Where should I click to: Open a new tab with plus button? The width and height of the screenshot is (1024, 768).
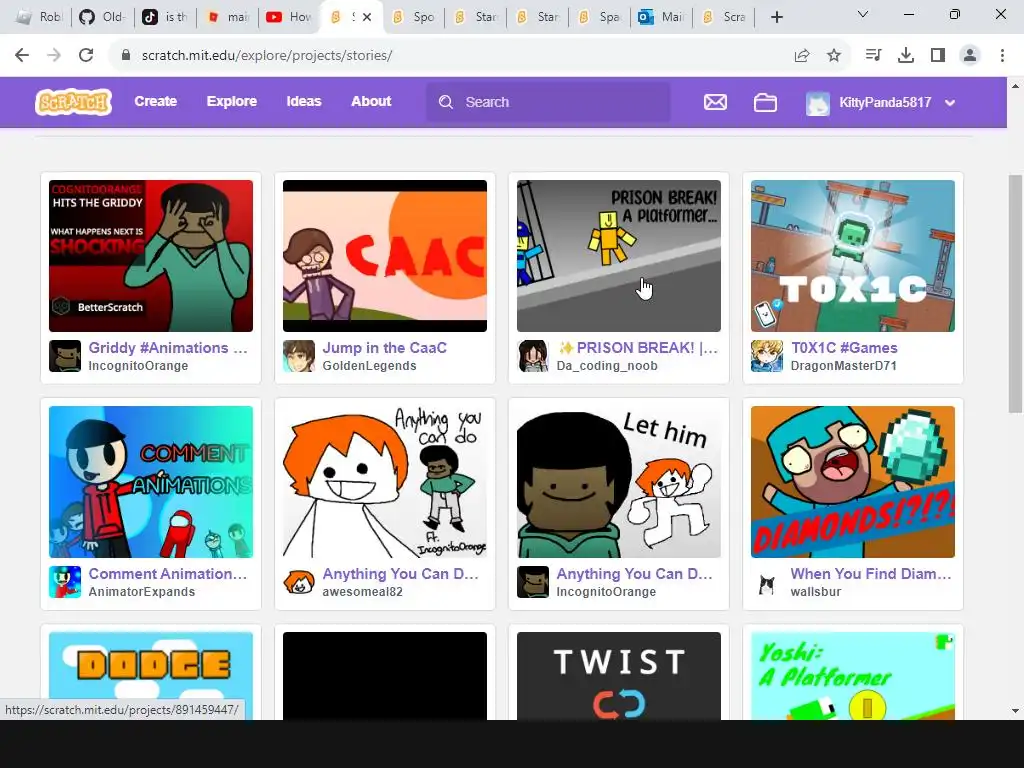(776, 17)
